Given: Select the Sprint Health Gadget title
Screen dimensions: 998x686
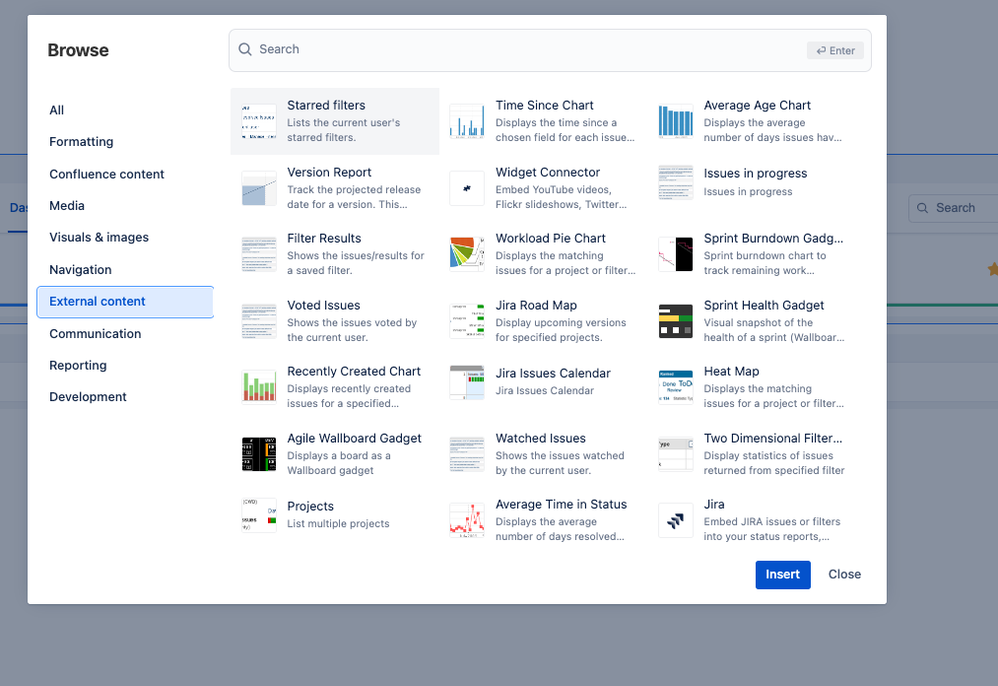Looking at the screenshot, I should click(764, 305).
